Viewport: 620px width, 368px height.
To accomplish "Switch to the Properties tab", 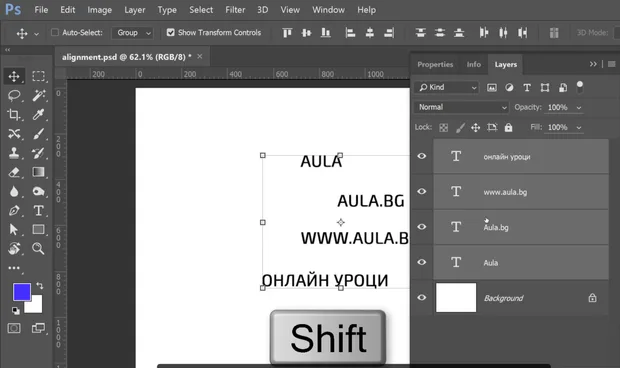I will [x=435, y=64].
